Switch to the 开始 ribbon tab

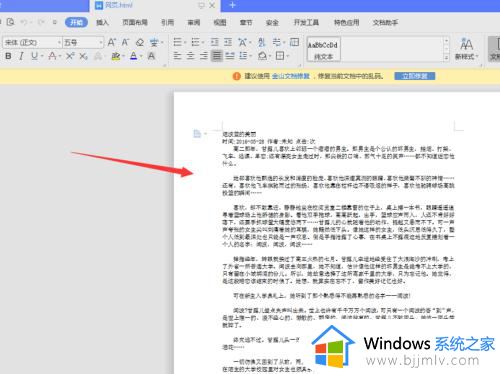76,22
